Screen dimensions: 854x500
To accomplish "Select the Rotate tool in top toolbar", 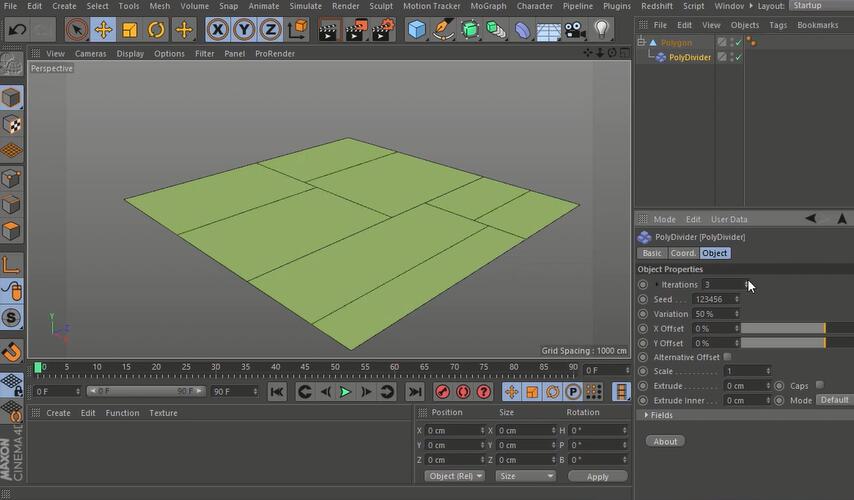I will pyautogui.click(x=156, y=29).
